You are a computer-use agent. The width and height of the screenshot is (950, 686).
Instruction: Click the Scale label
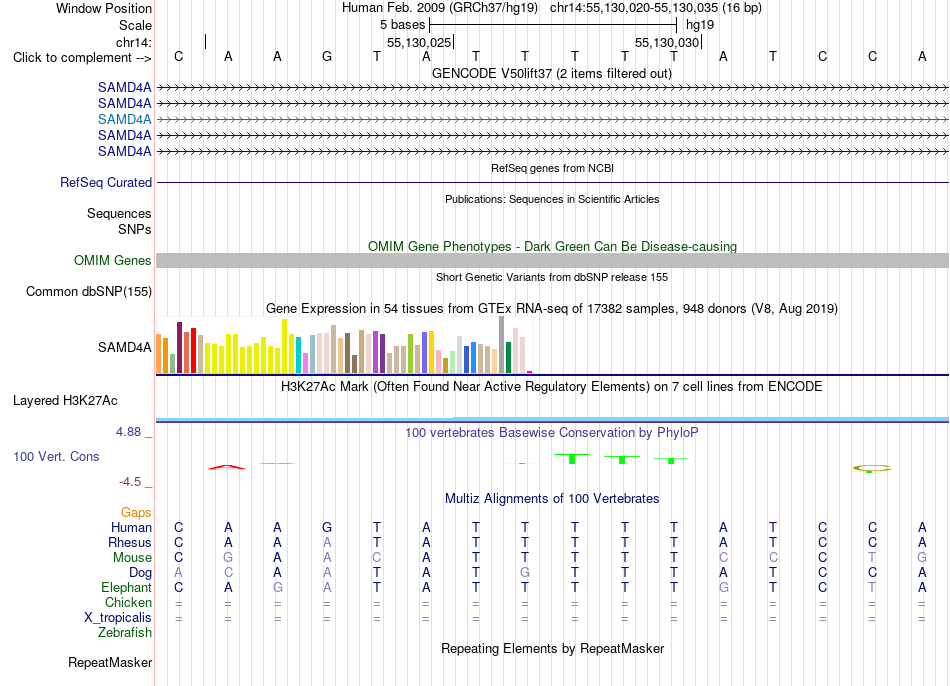click(x=135, y=25)
